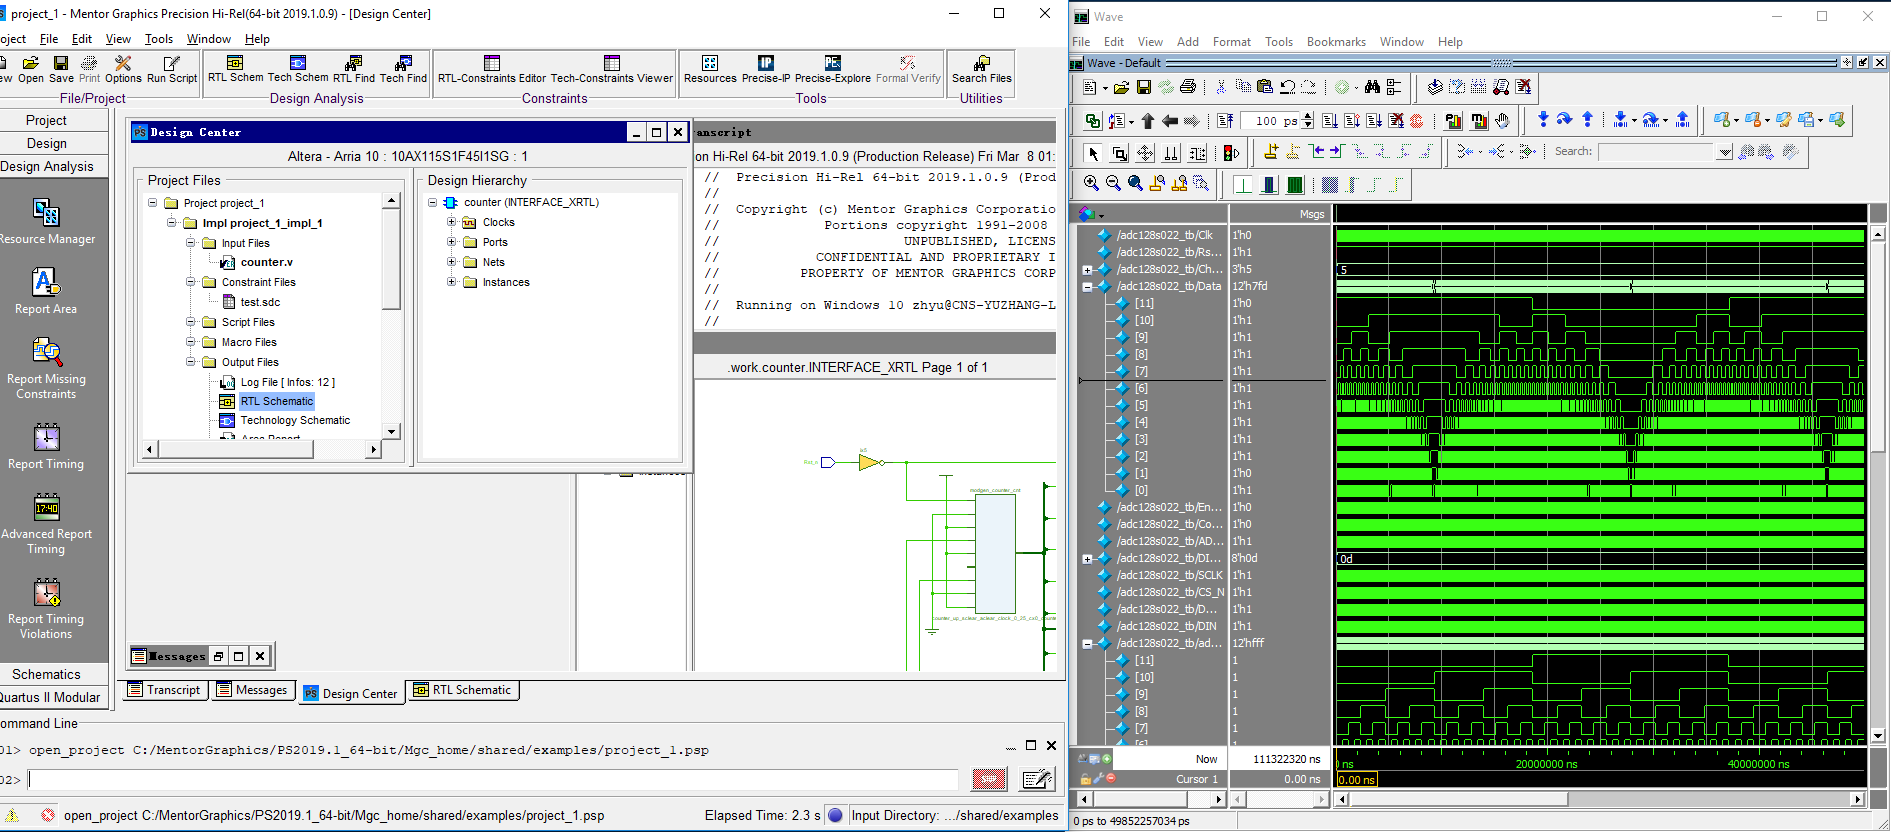Open the RTL-Constraints Editor
This screenshot has height=832, width=1891.
[492, 69]
